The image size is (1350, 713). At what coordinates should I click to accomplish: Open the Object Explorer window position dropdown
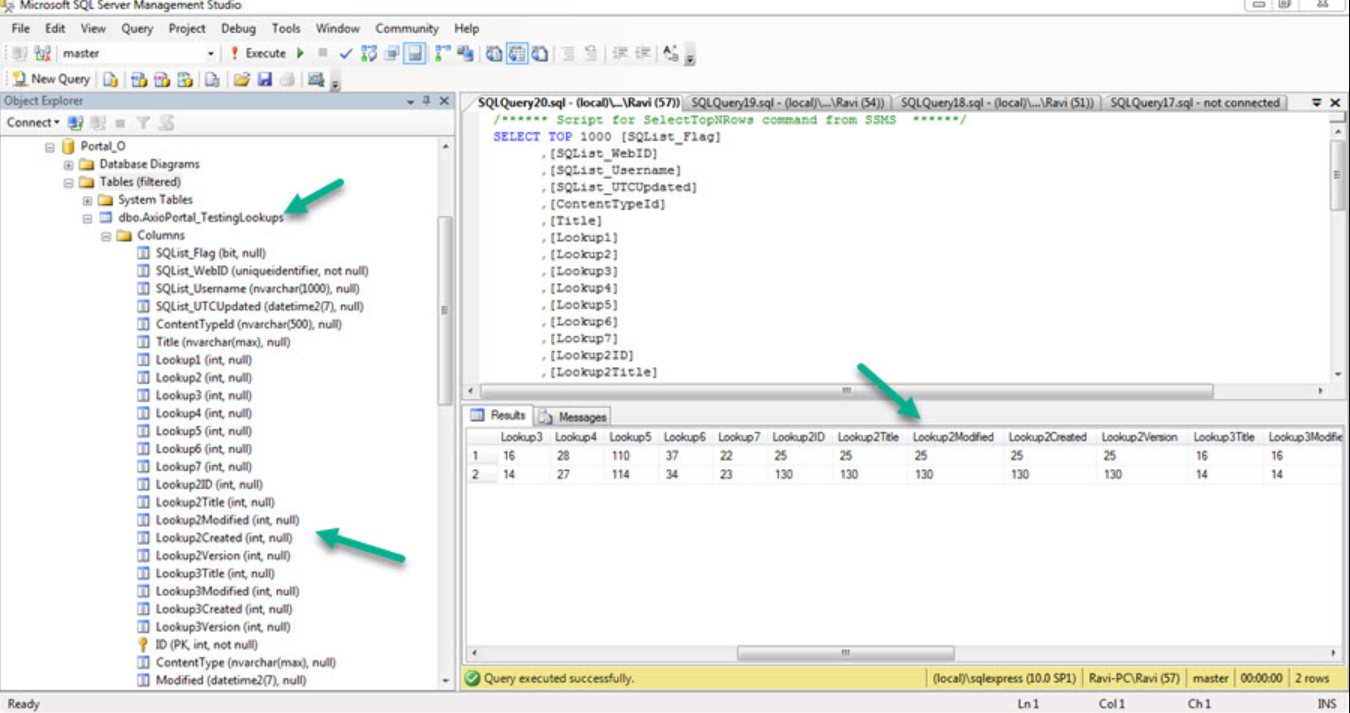411,101
